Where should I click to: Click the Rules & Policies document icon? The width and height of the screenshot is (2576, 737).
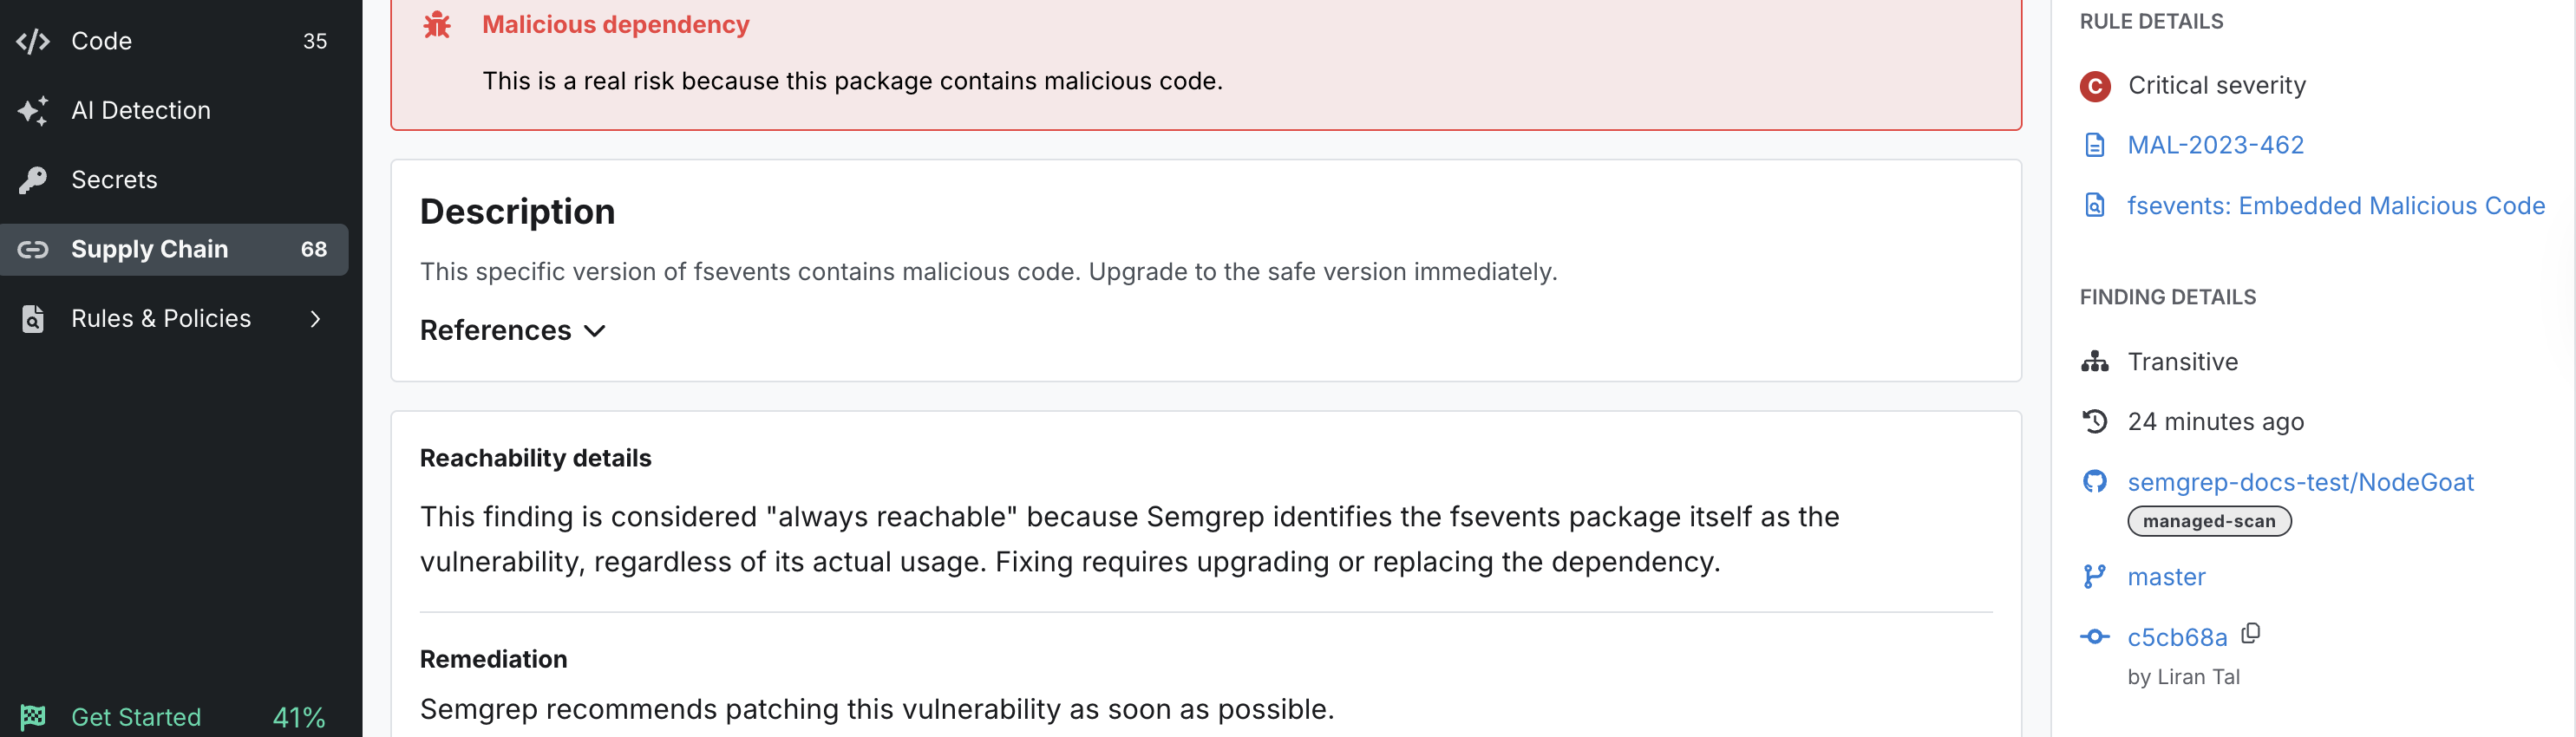point(31,318)
